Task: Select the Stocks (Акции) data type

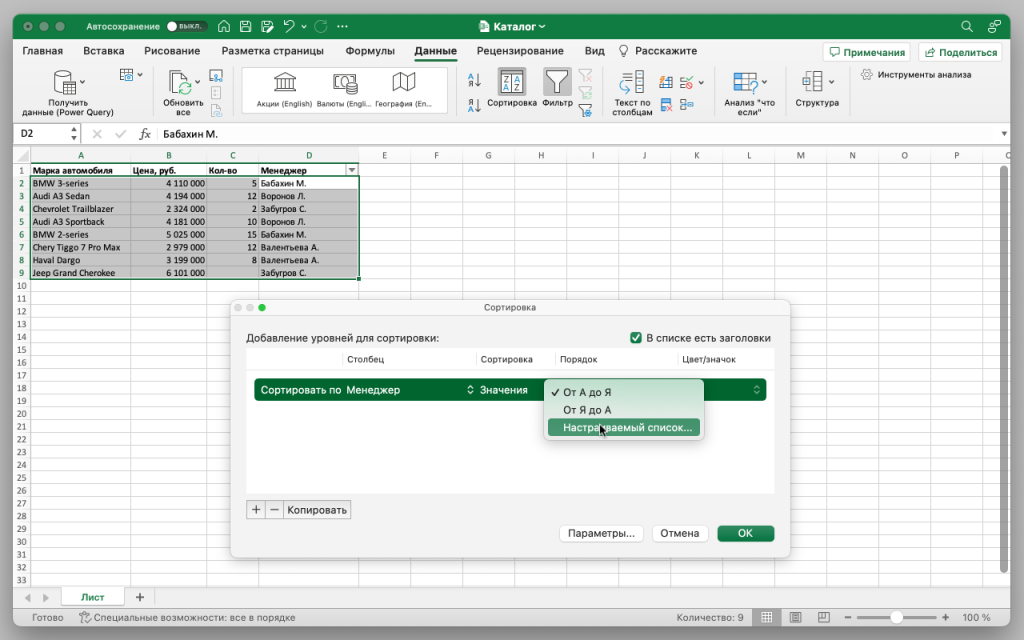Action: coord(284,90)
